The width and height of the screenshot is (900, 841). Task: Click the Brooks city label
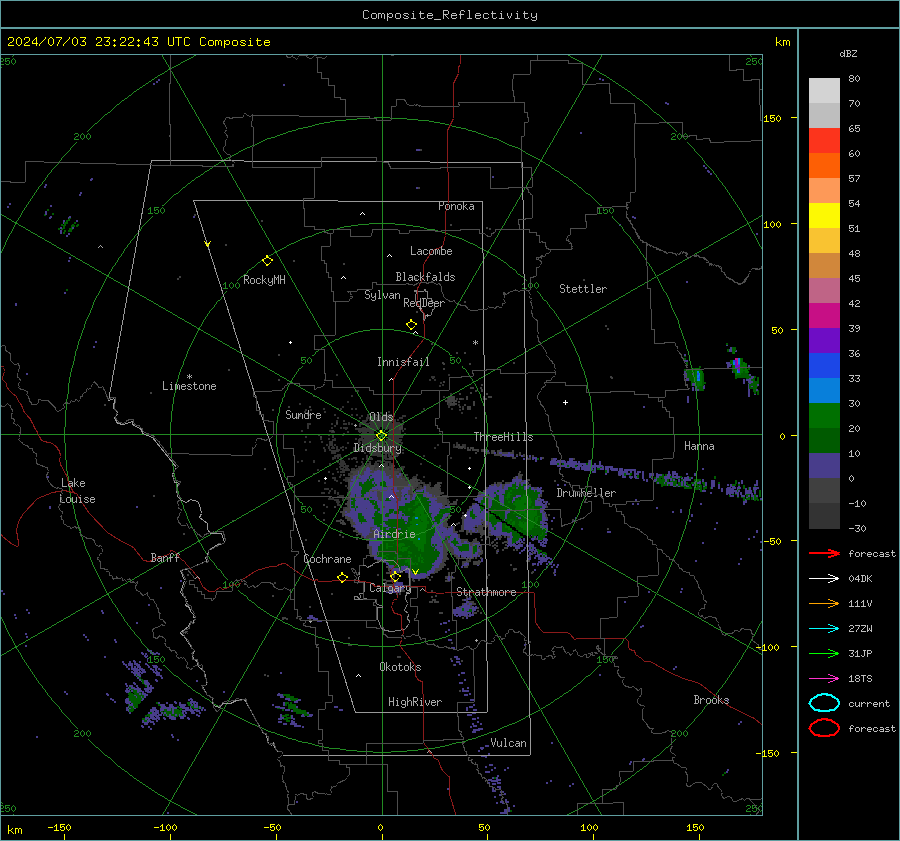coord(711,700)
